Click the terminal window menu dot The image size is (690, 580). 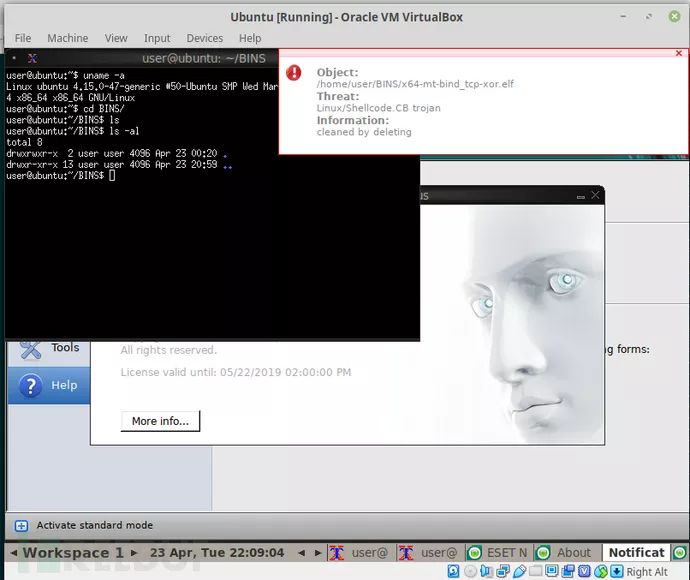[x=14, y=58]
